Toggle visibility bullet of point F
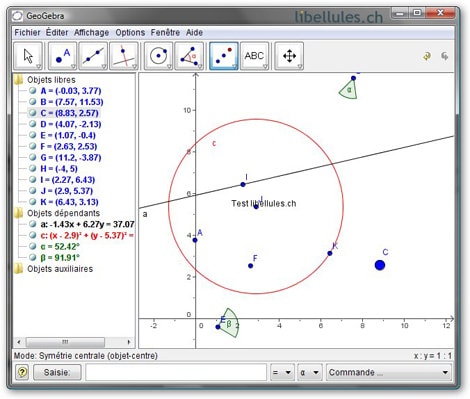470x399 pixels. click(32, 146)
